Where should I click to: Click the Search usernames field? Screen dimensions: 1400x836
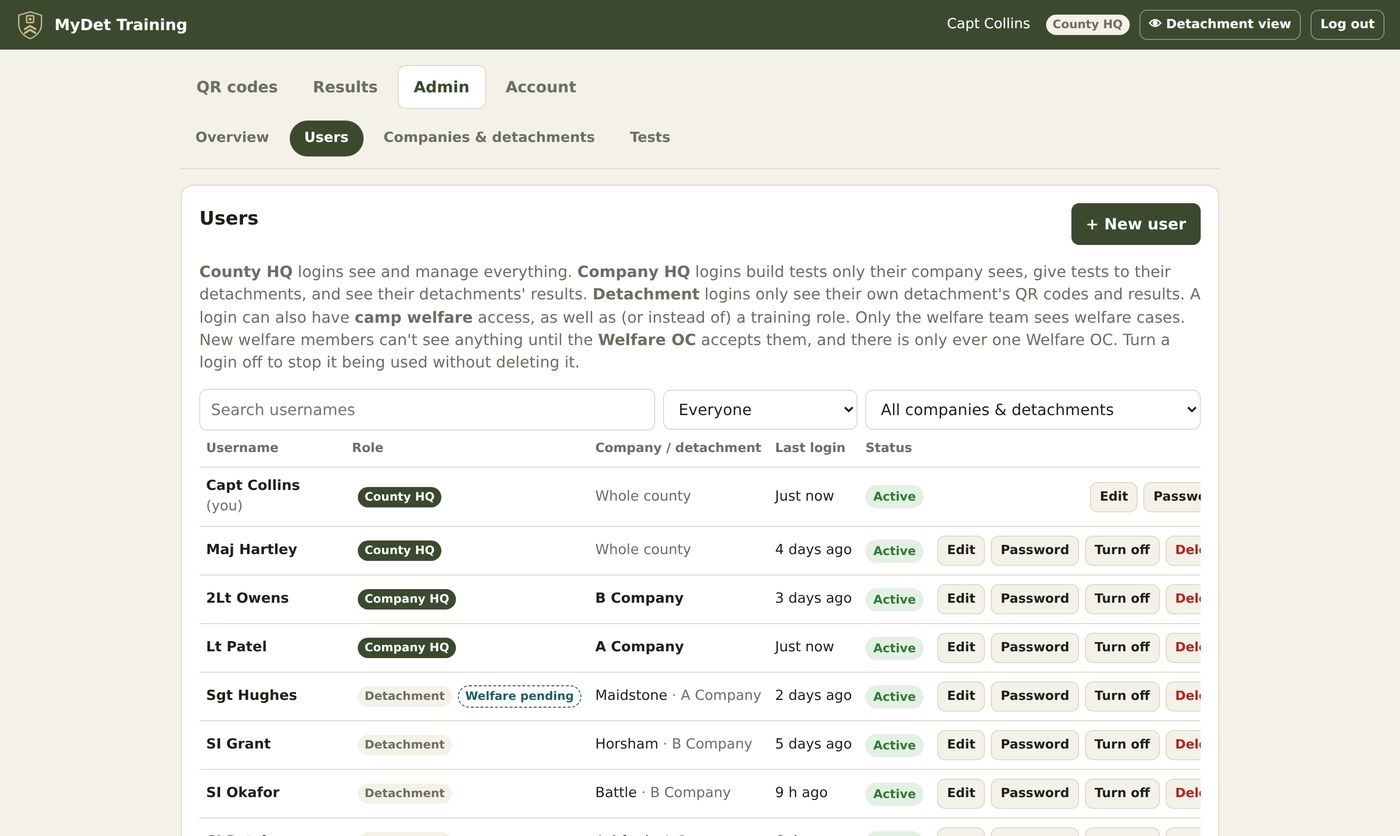point(427,410)
